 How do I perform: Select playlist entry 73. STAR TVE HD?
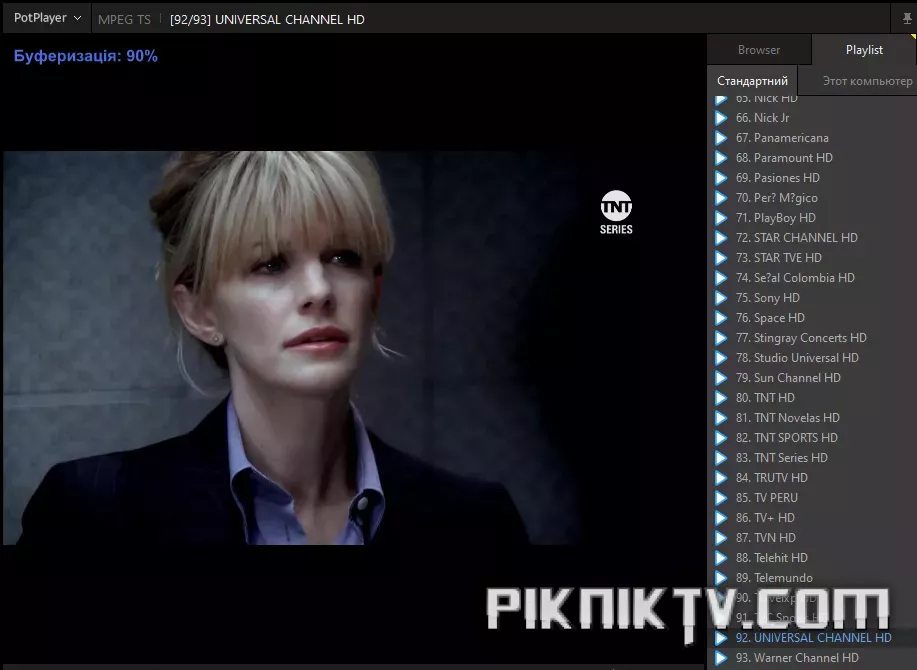812,258
